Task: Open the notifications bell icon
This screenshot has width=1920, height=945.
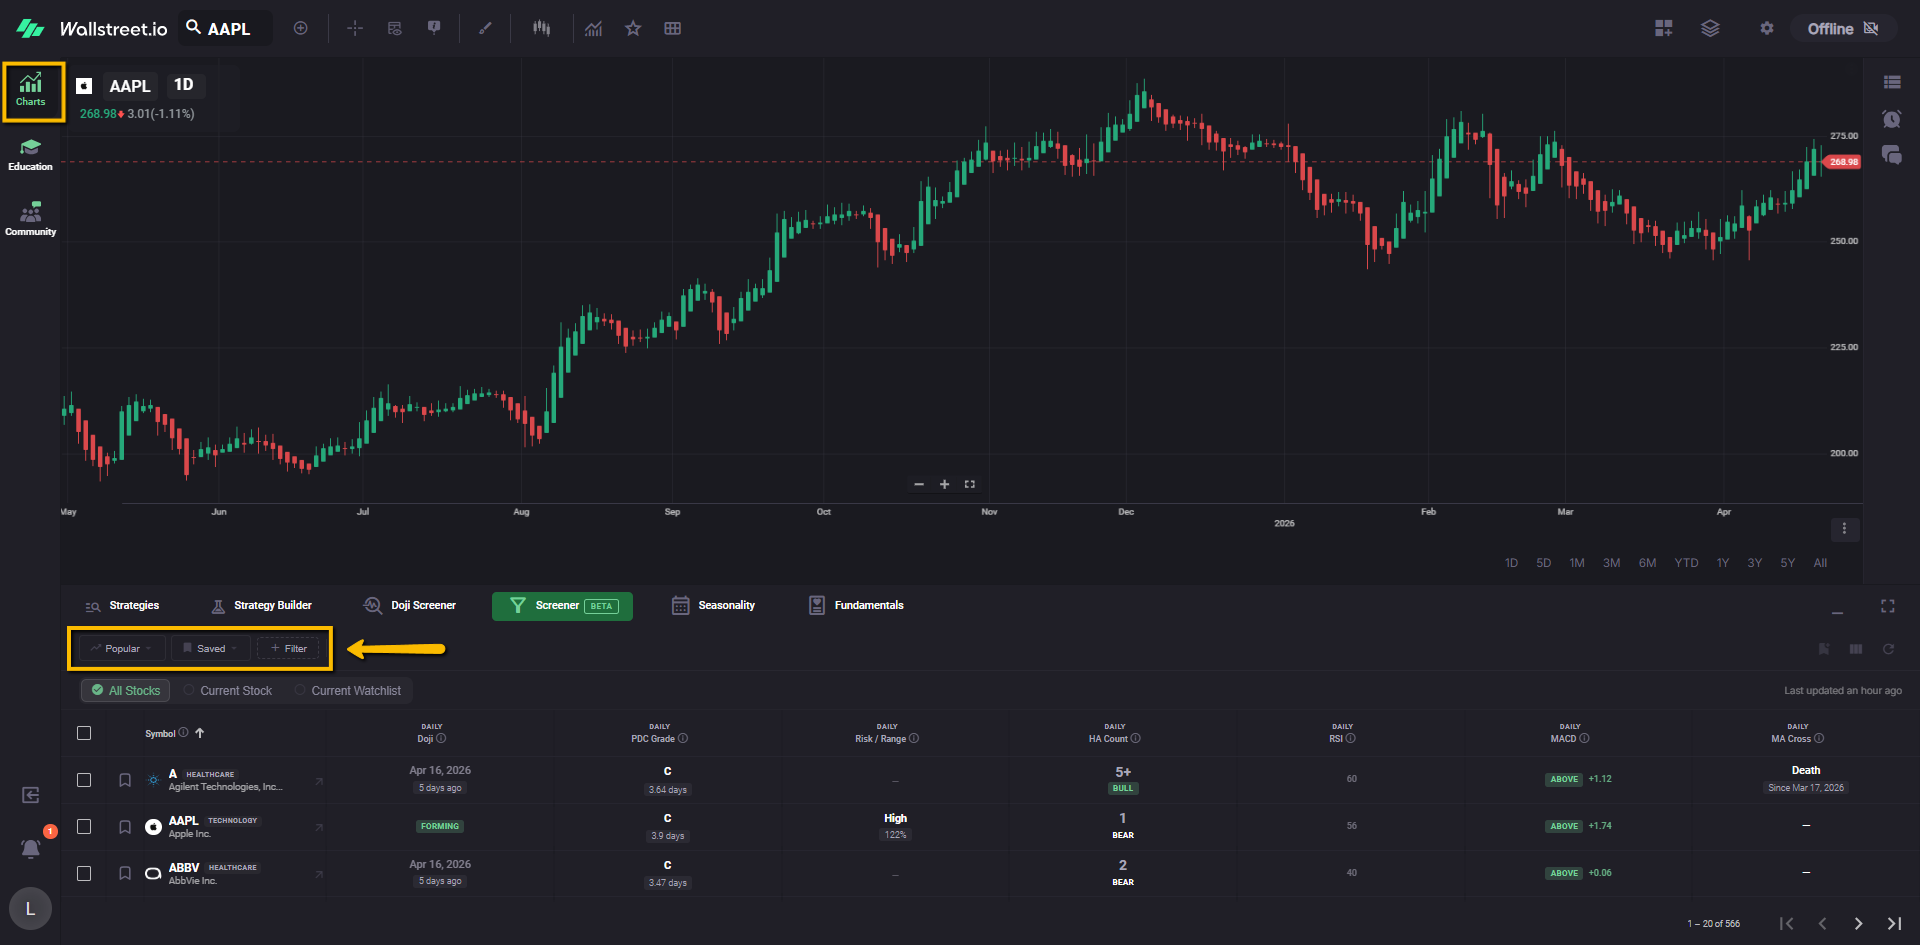Action: 31,848
